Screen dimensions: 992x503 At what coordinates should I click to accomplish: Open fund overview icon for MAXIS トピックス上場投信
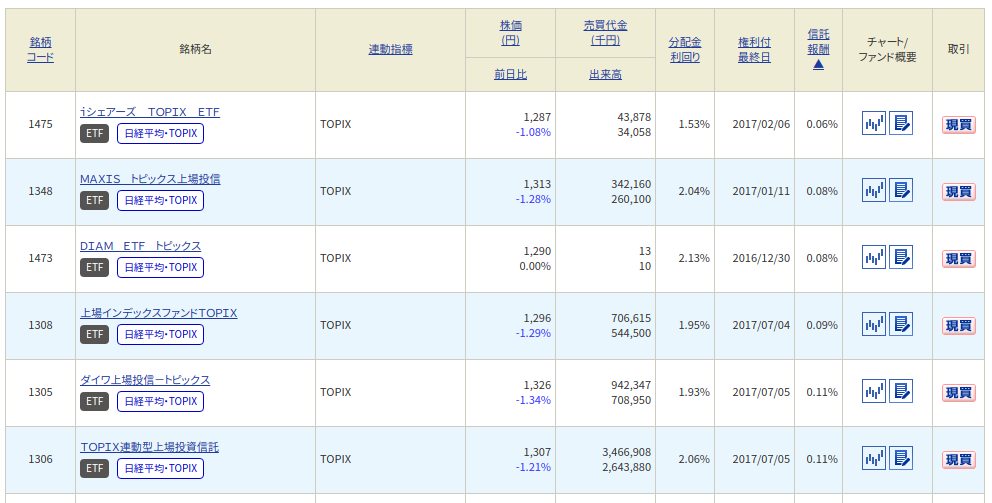coord(901,190)
